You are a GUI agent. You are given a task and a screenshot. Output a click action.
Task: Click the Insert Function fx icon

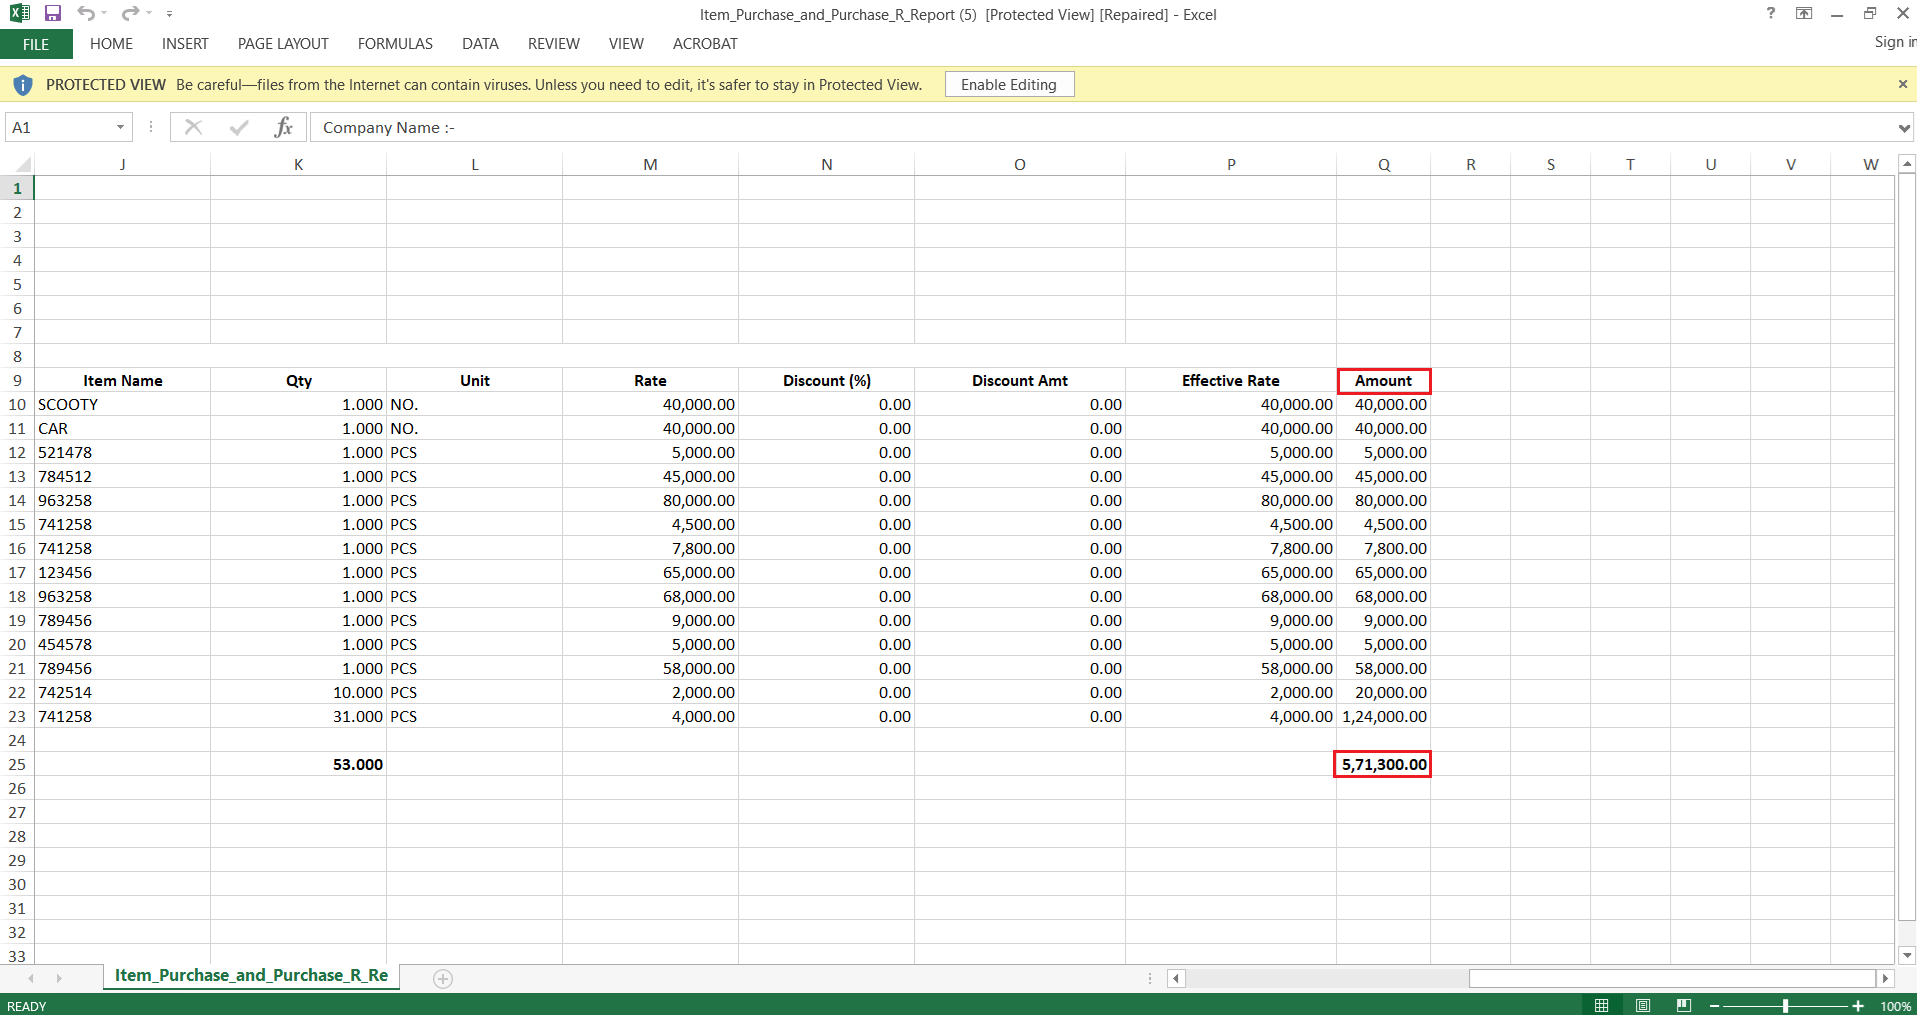coord(283,127)
